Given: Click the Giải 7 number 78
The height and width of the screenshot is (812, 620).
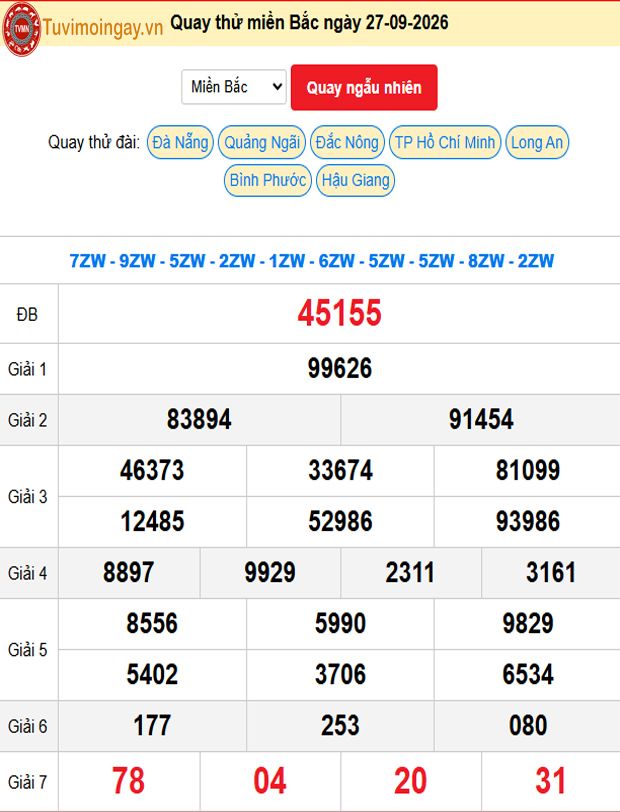Looking at the screenshot, I should 128,780.
